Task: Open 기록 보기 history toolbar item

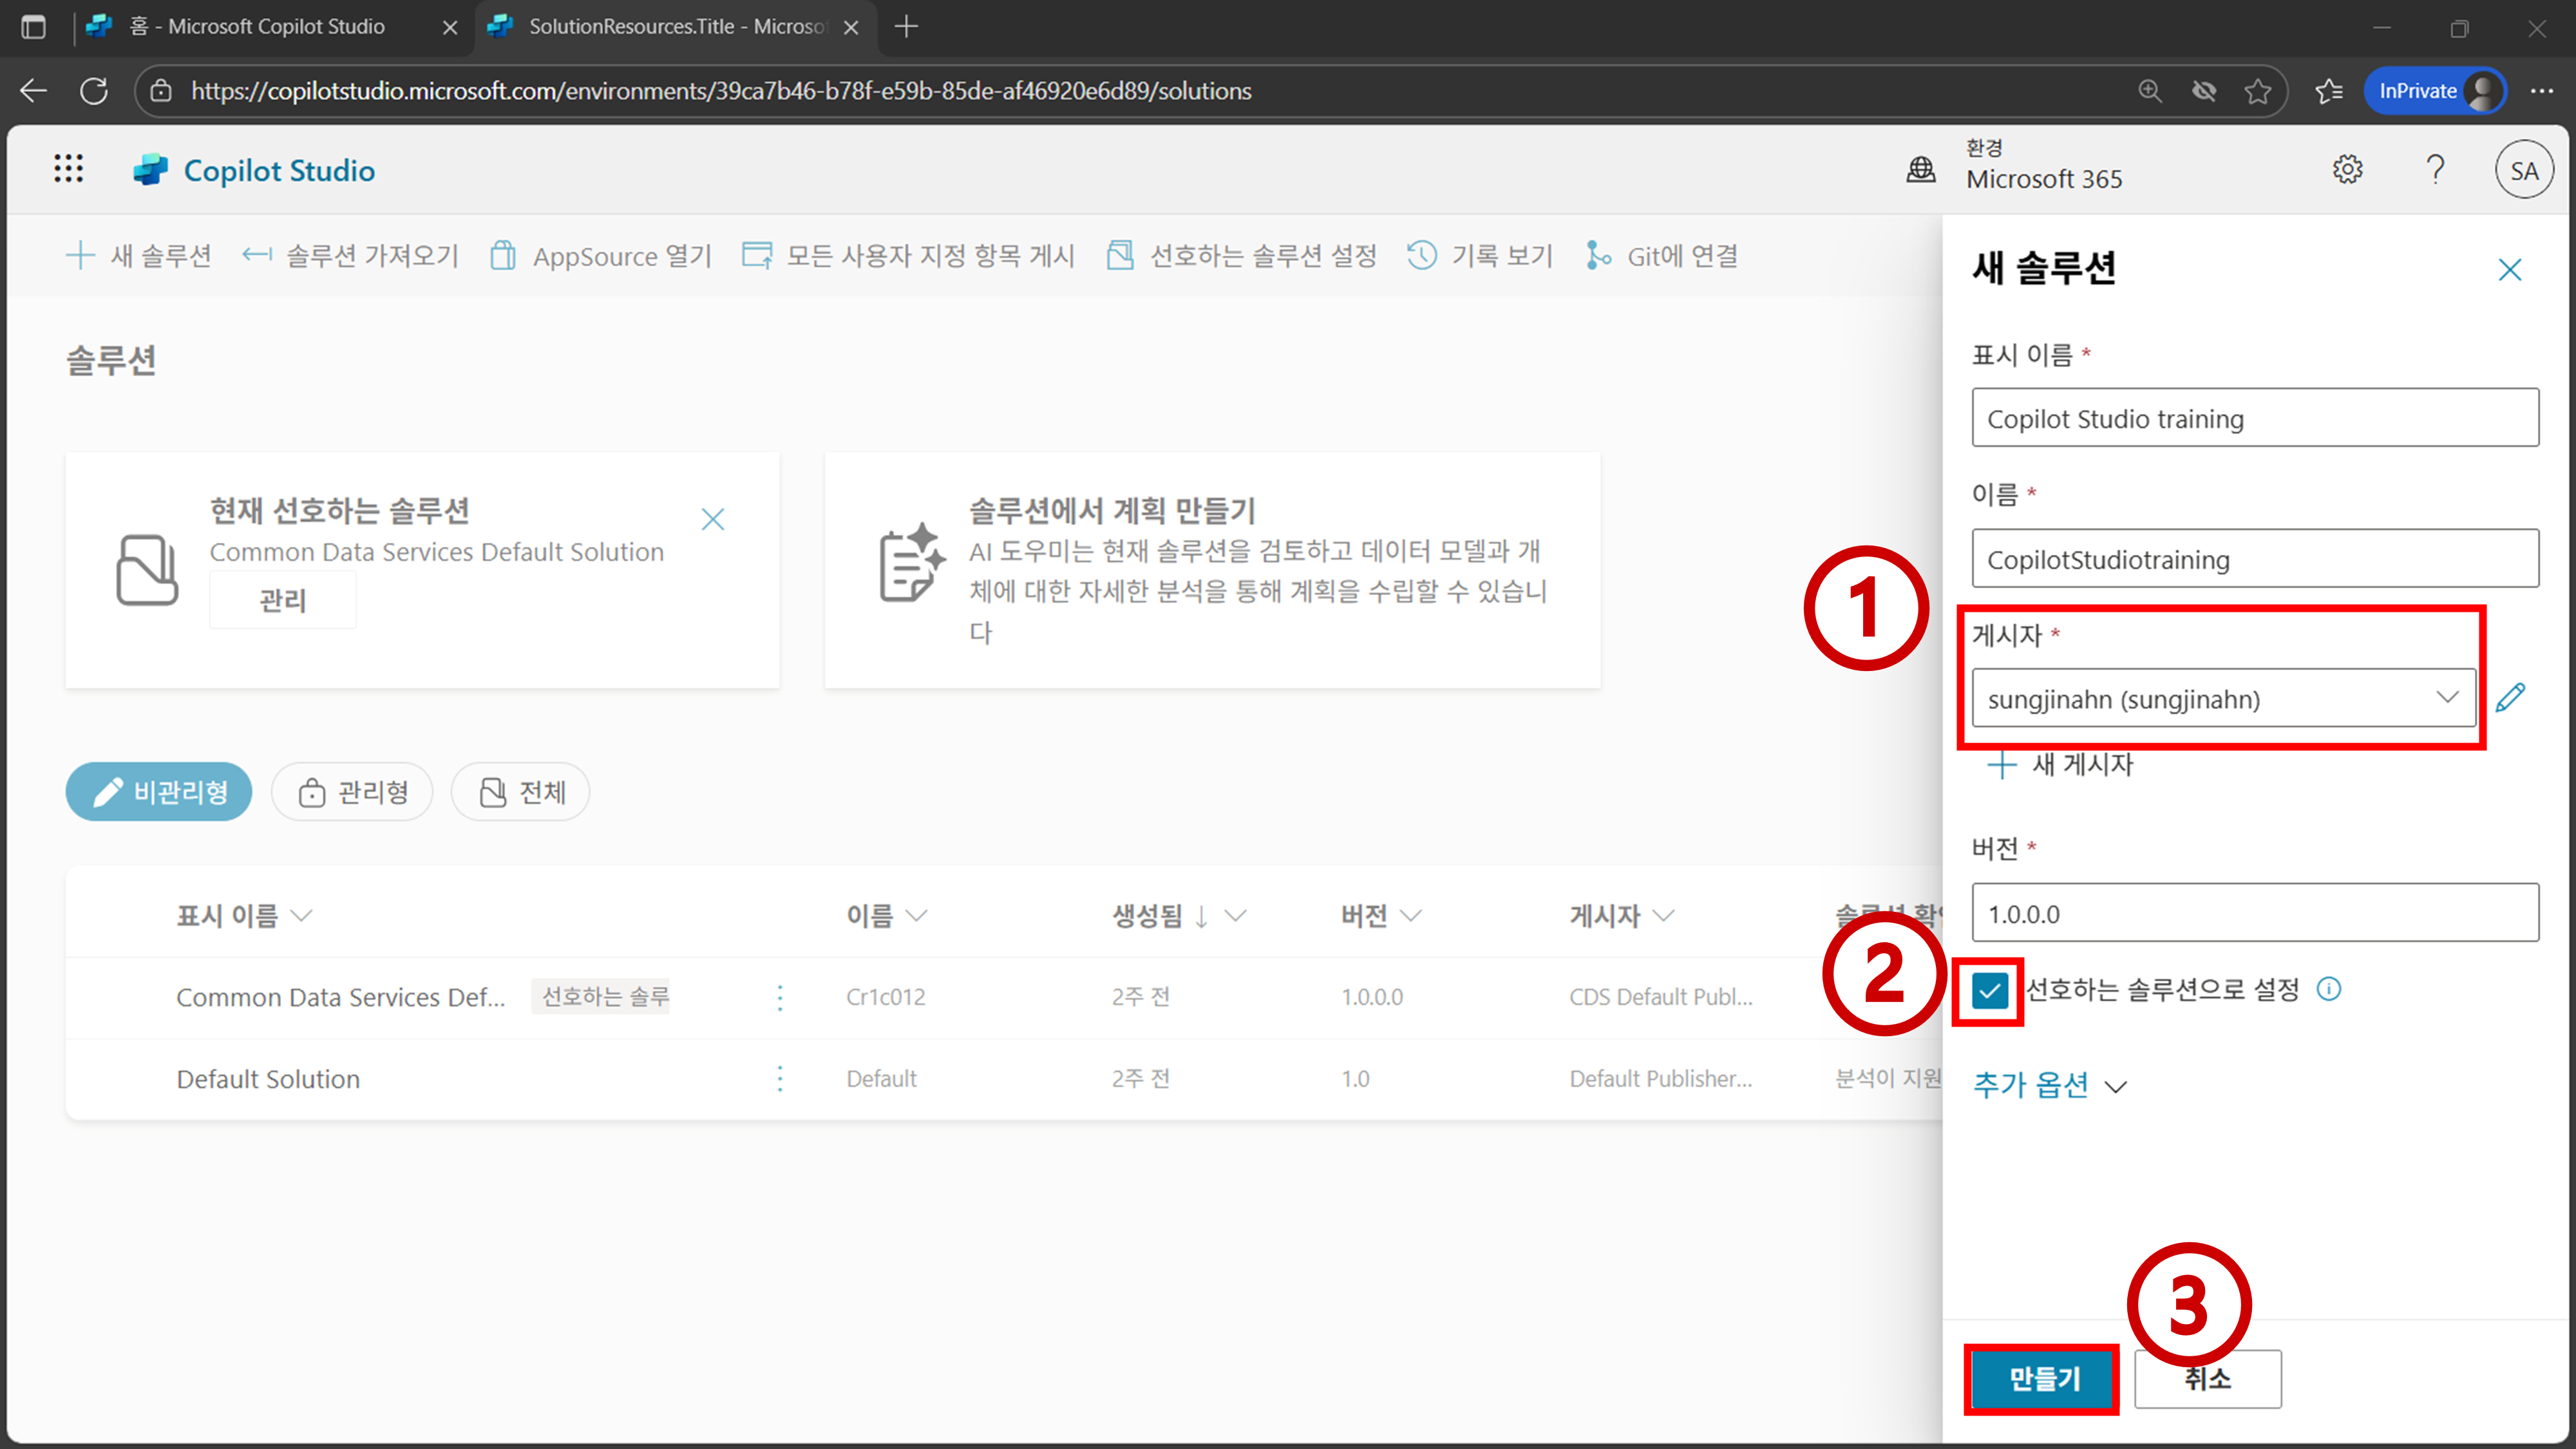Action: 1480,256
